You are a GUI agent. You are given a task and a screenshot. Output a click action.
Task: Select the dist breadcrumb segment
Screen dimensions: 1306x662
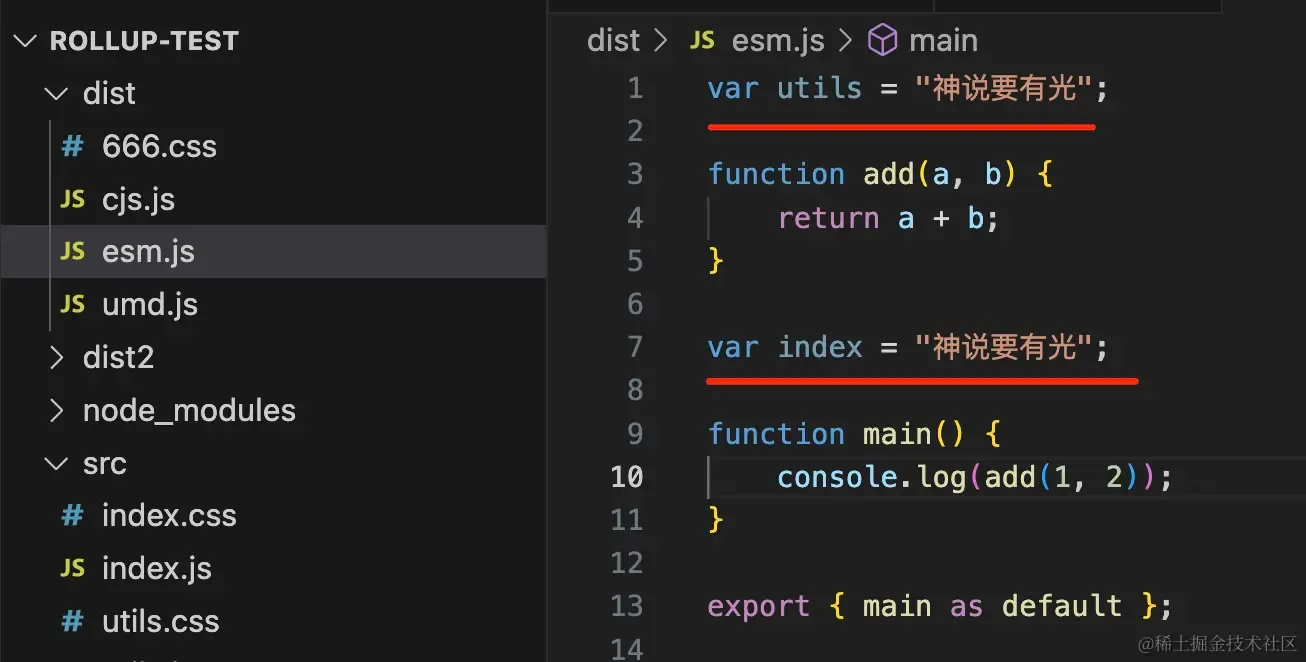pos(613,41)
